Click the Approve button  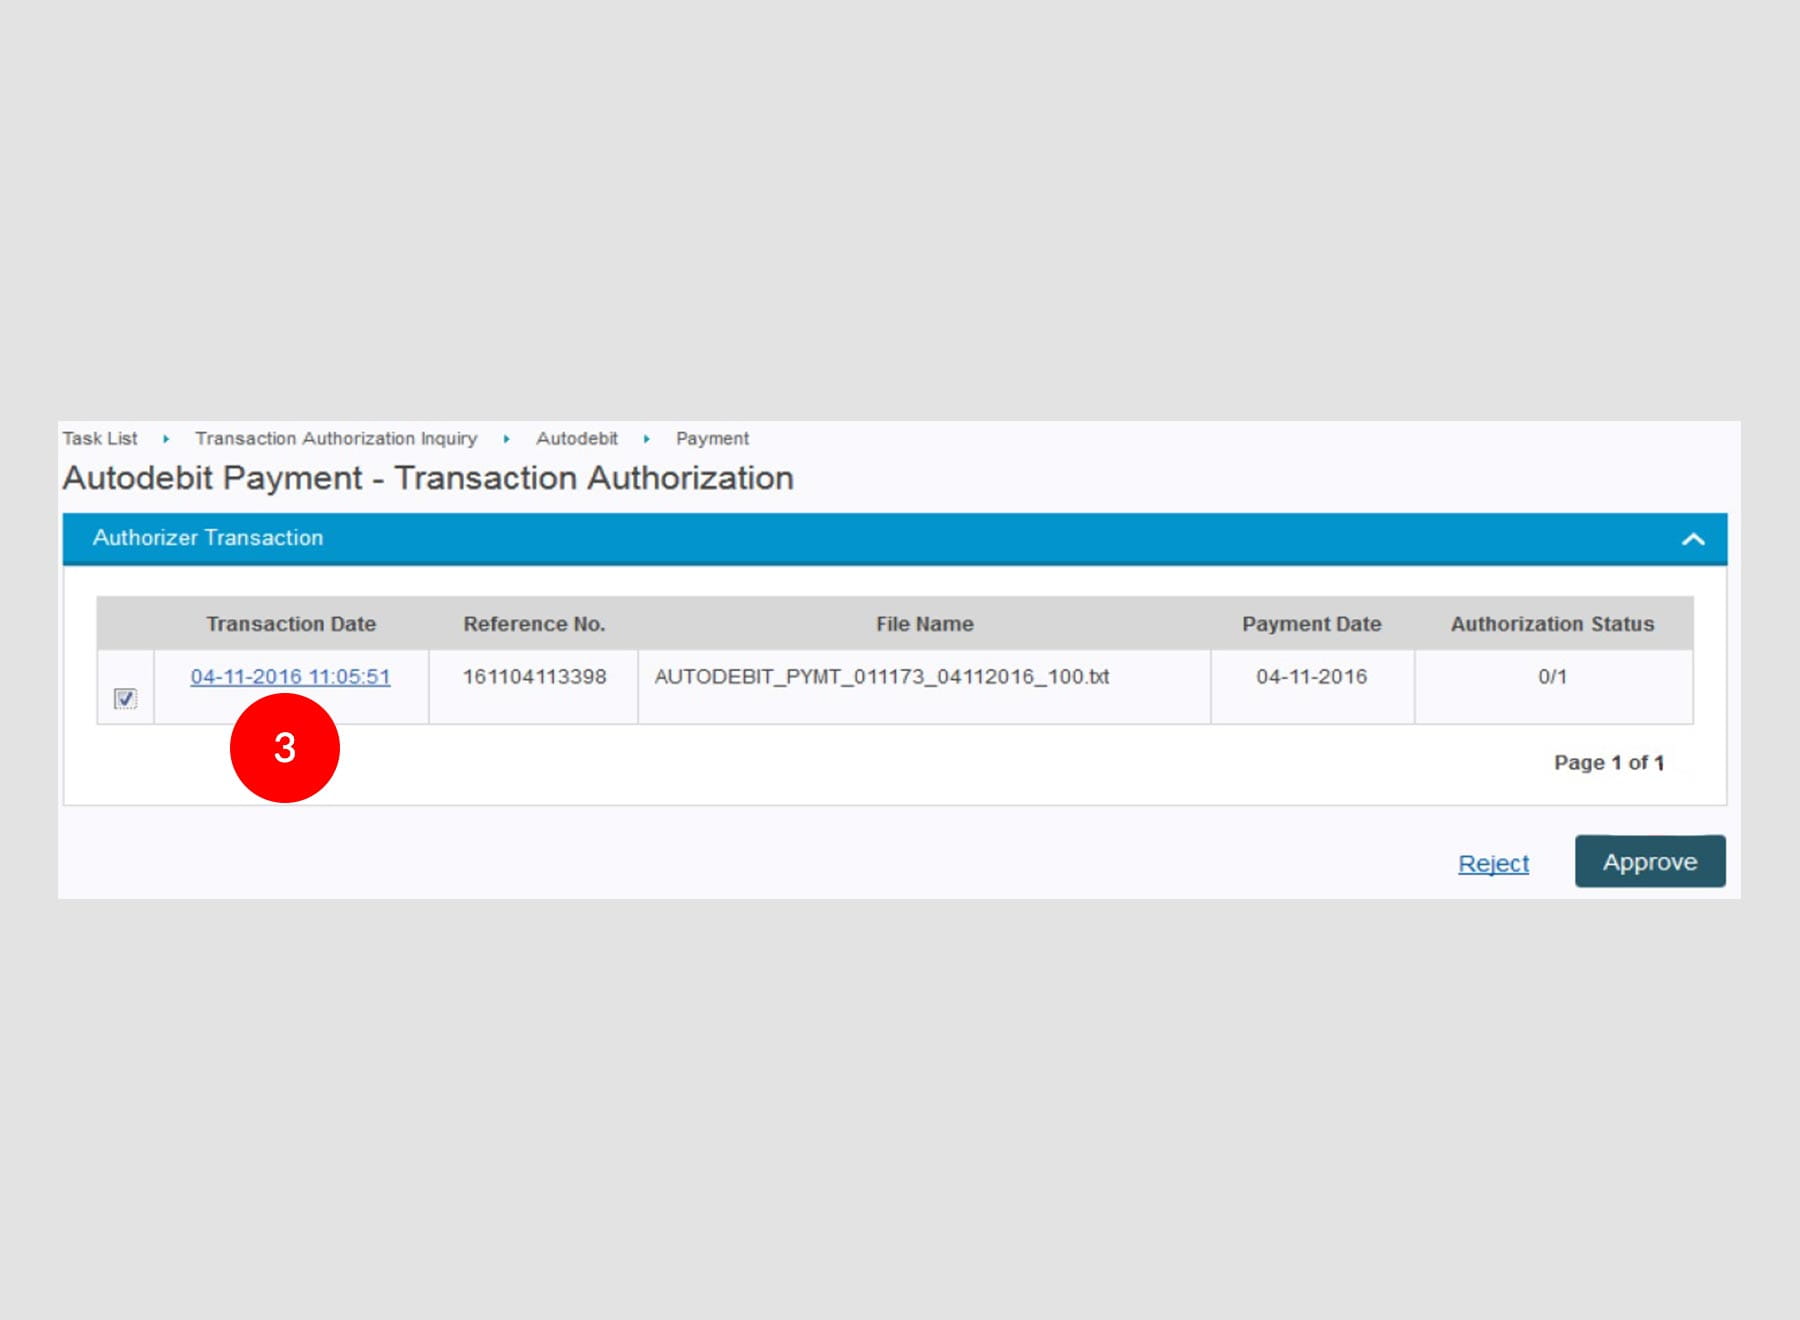tap(1649, 862)
